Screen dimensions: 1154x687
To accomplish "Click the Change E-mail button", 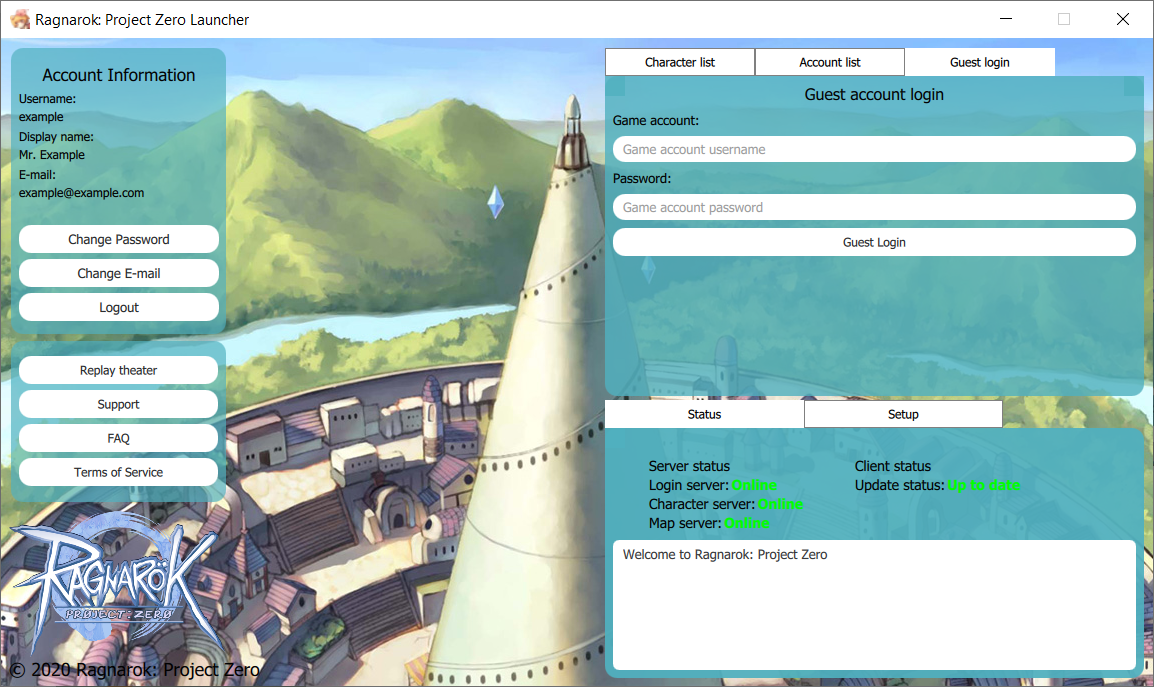I will pos(118,273).
